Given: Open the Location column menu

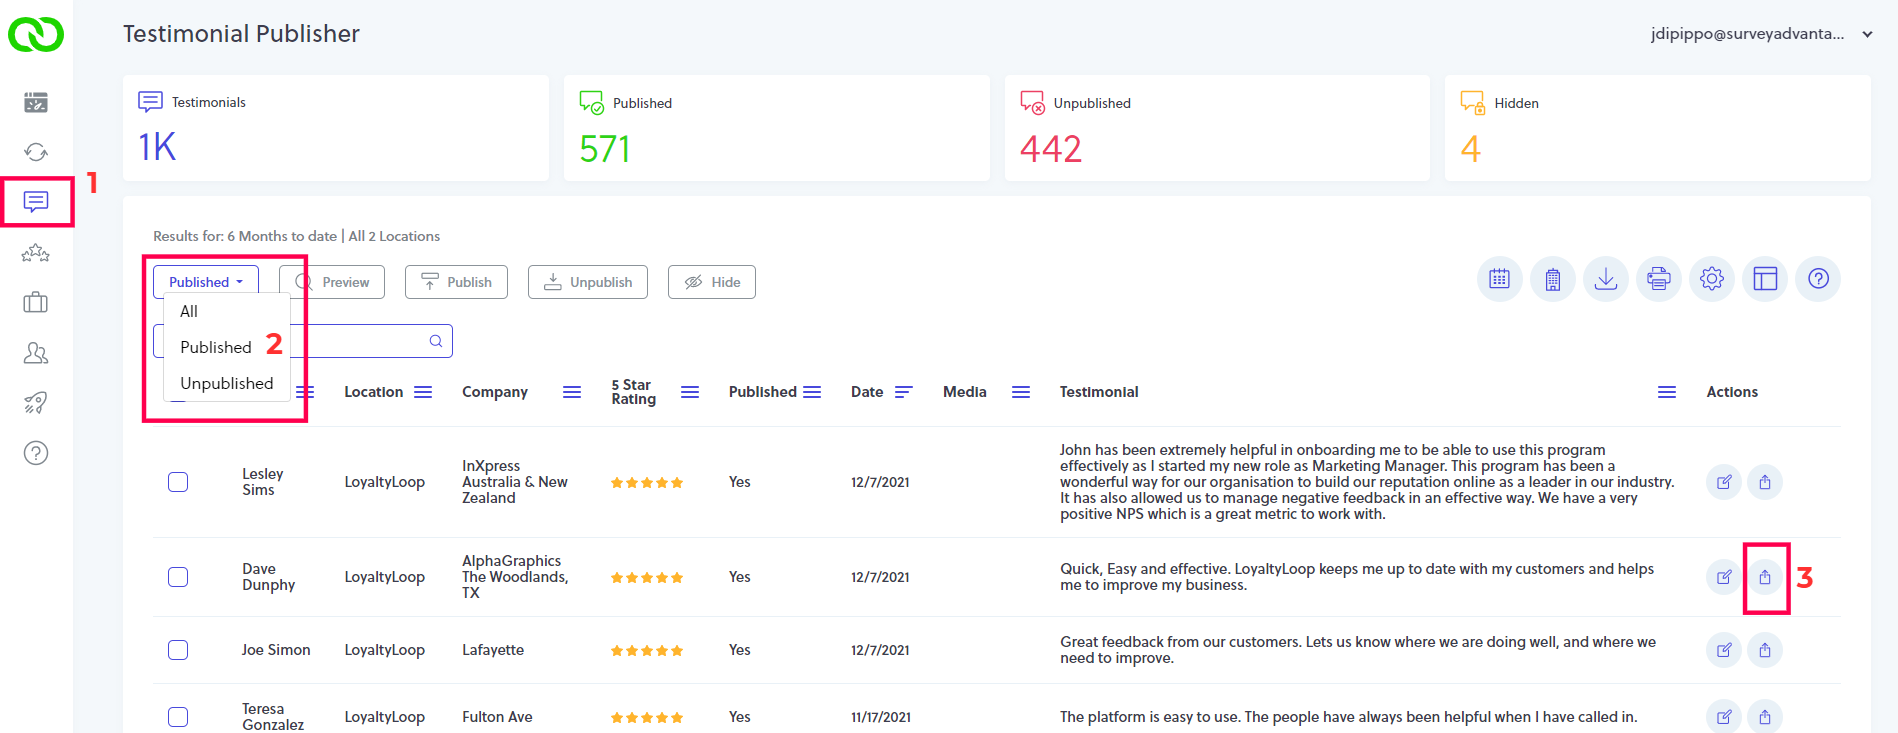Looking at the screenshot, I should [x=423, y=392].
